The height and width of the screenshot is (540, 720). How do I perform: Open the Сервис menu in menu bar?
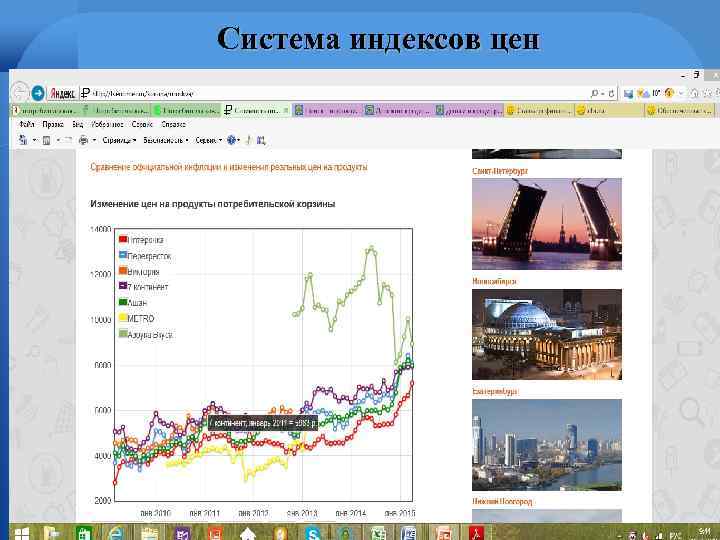142,124
